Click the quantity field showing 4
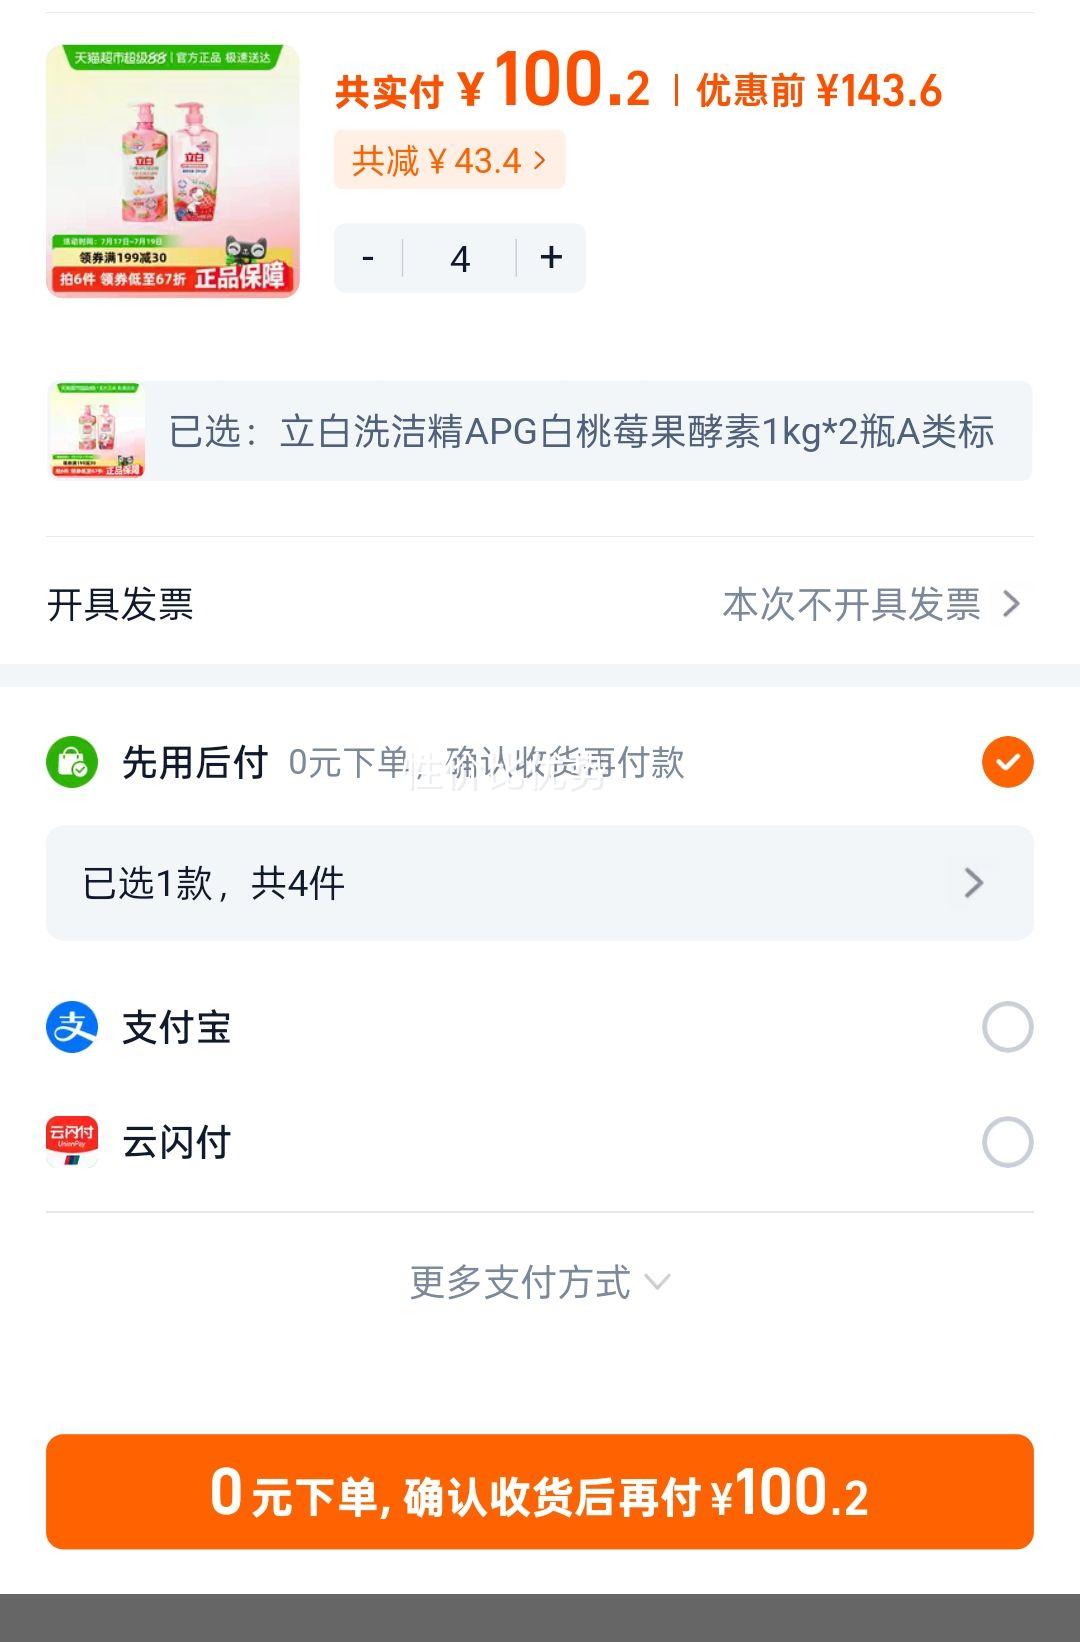The image size is (1080, 1642). (x=460, y=258)
